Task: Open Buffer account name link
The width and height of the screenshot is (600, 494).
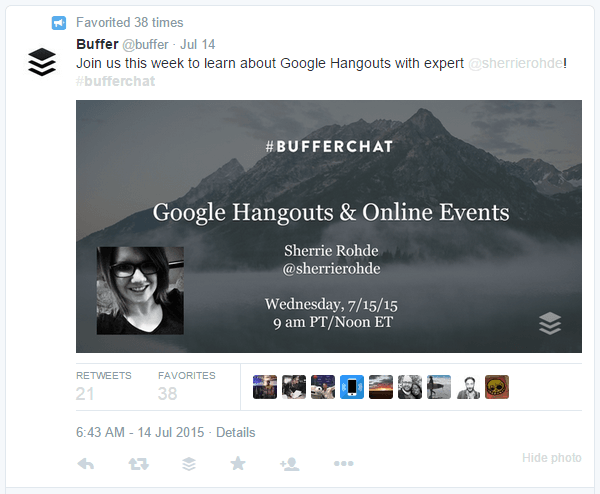Action: 97,44
